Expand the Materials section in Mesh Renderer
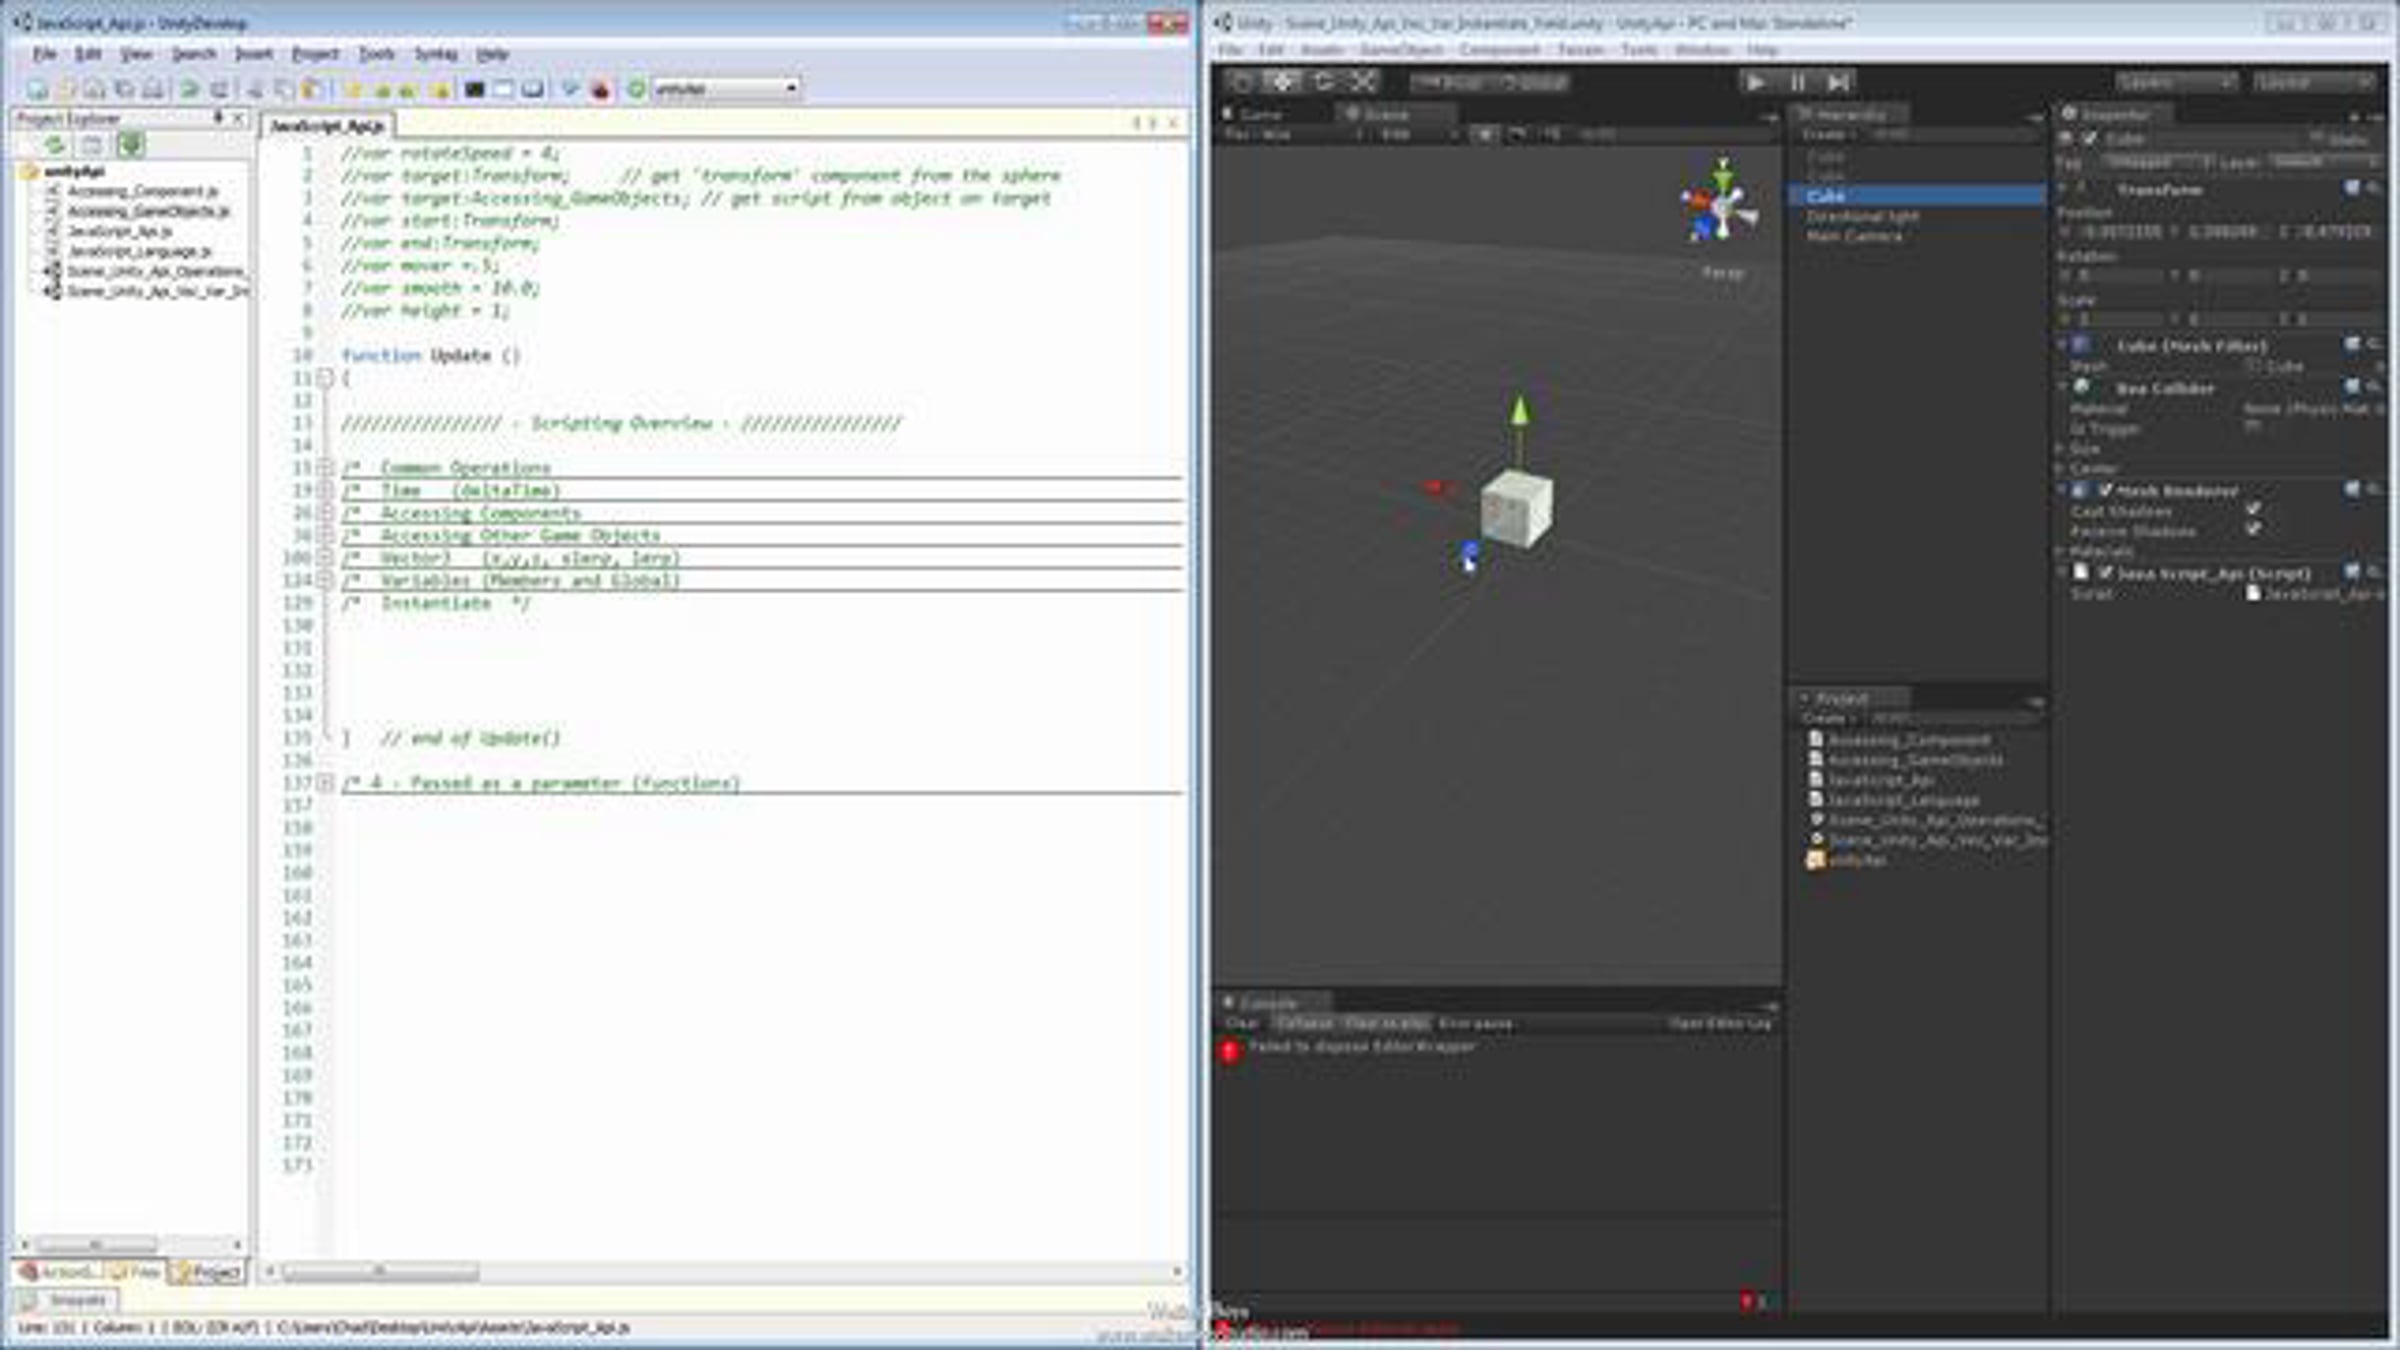Screen dimensions: 2400x1350 pyautogui.click(x=2061, y=551)
